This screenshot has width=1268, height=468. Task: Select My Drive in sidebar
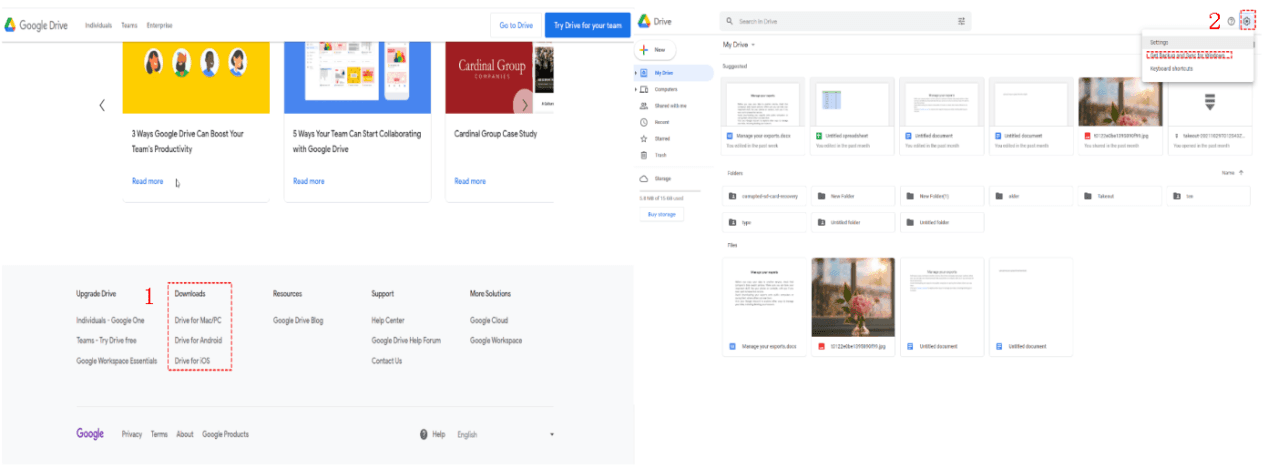tap(674, 73)
